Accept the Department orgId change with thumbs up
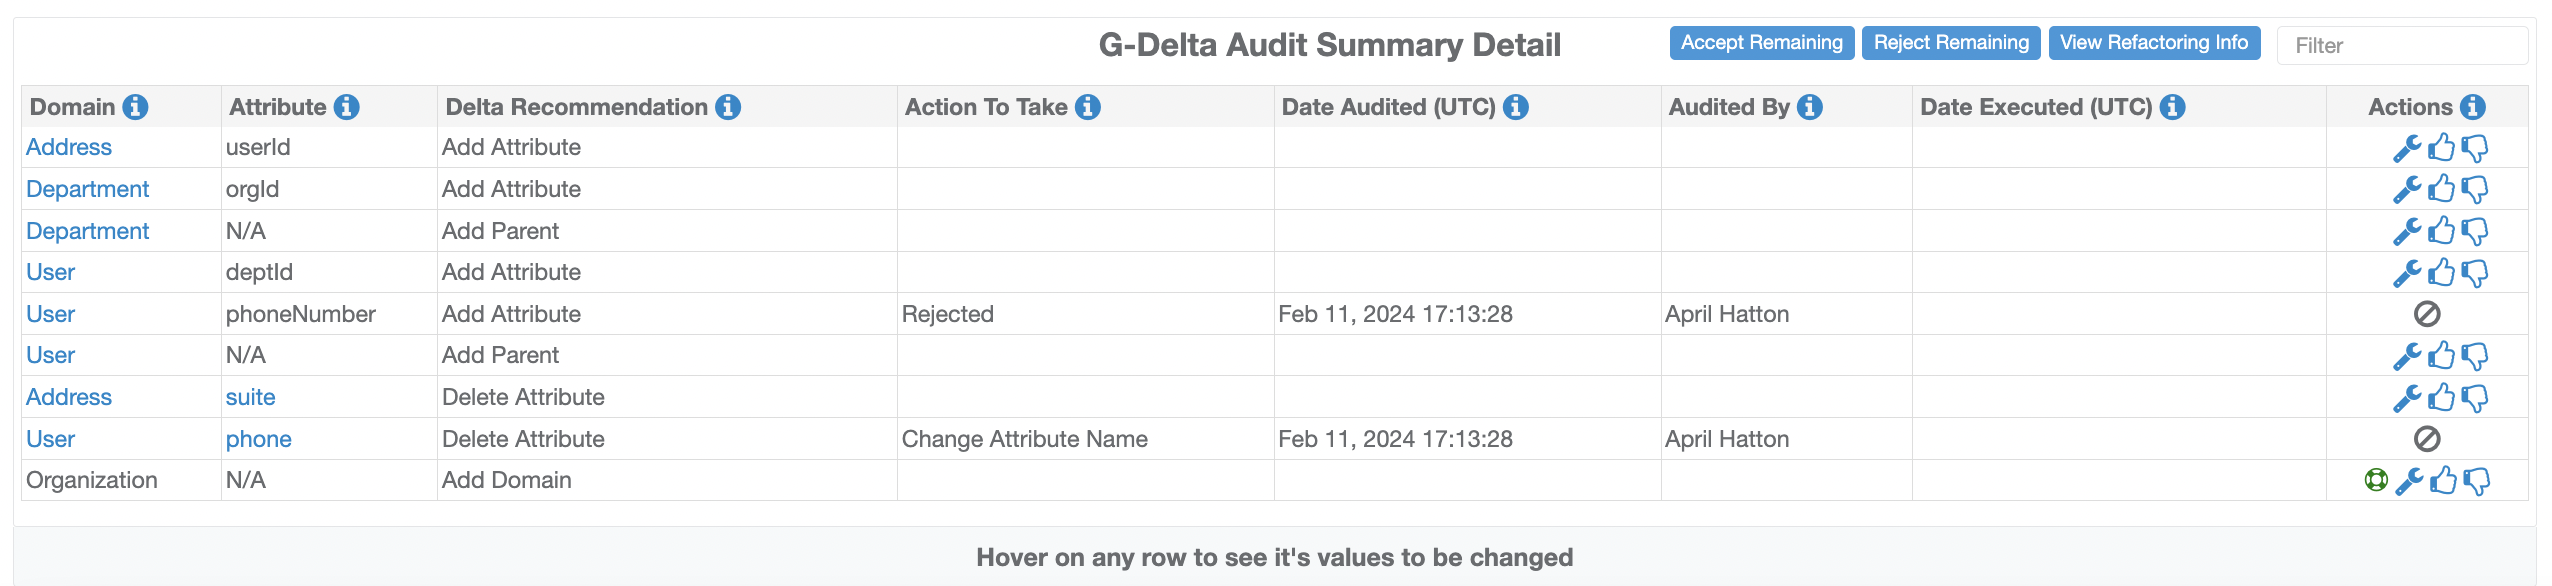This screenshot has width=2552, height=586. [2441, 189]
